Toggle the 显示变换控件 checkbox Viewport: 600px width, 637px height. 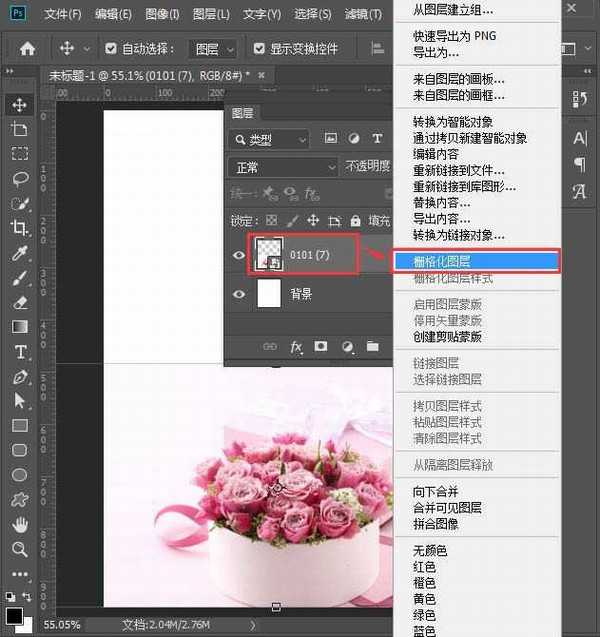[x=260, y=49]
